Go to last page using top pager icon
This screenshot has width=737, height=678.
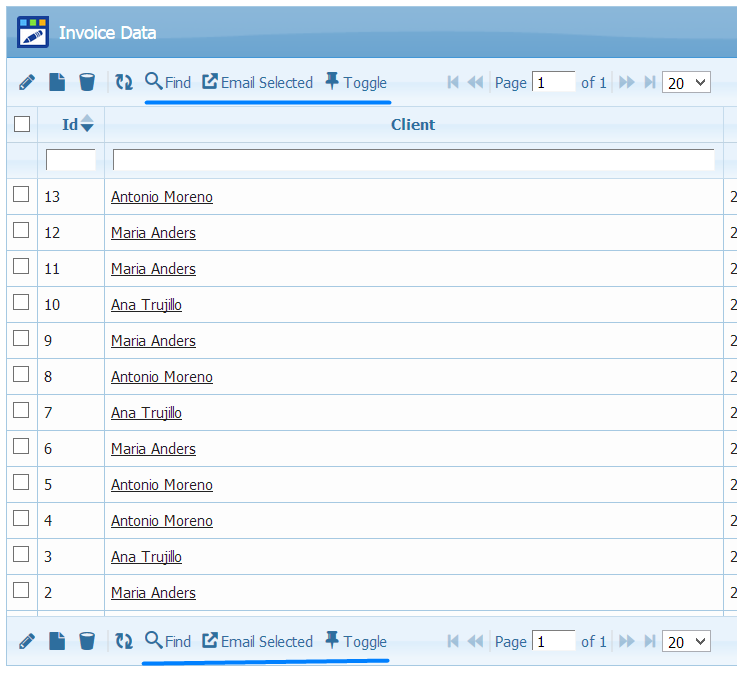[650, 82]
